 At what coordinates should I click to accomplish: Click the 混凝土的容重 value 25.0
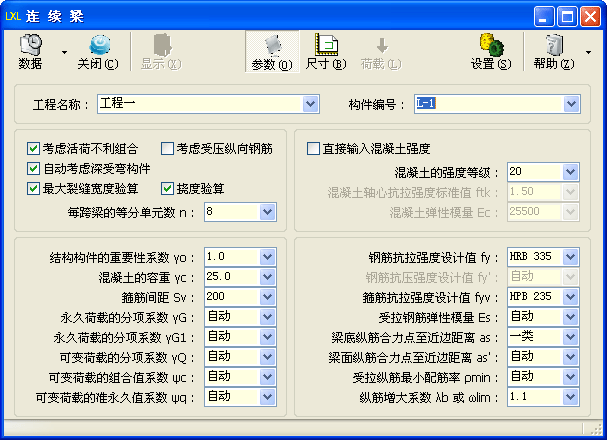219,276
